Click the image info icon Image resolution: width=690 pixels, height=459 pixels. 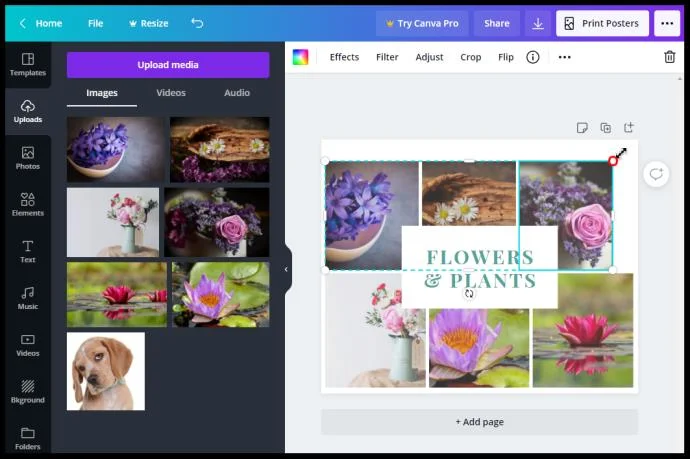click(532, 57)
